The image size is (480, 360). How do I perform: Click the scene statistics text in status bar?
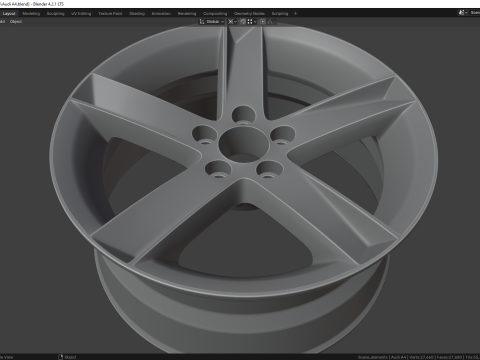(x=419, y=357)
